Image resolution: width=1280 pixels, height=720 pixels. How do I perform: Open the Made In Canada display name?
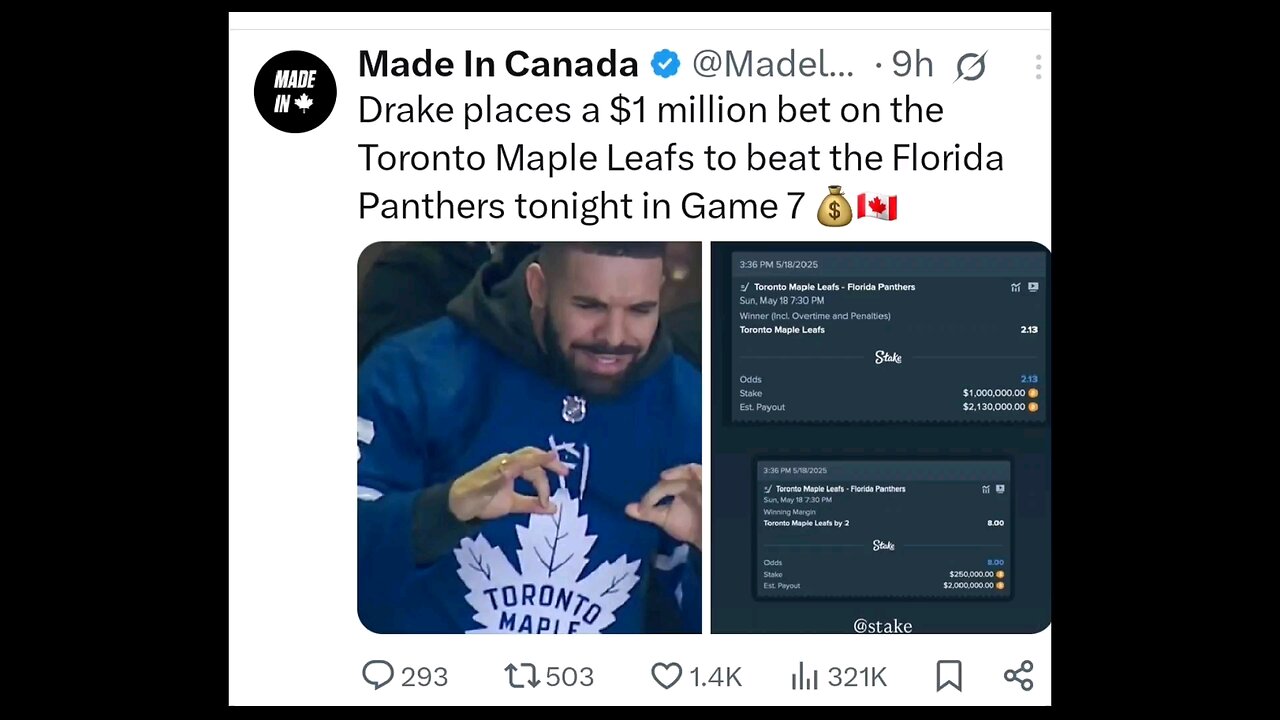point(498,65)
